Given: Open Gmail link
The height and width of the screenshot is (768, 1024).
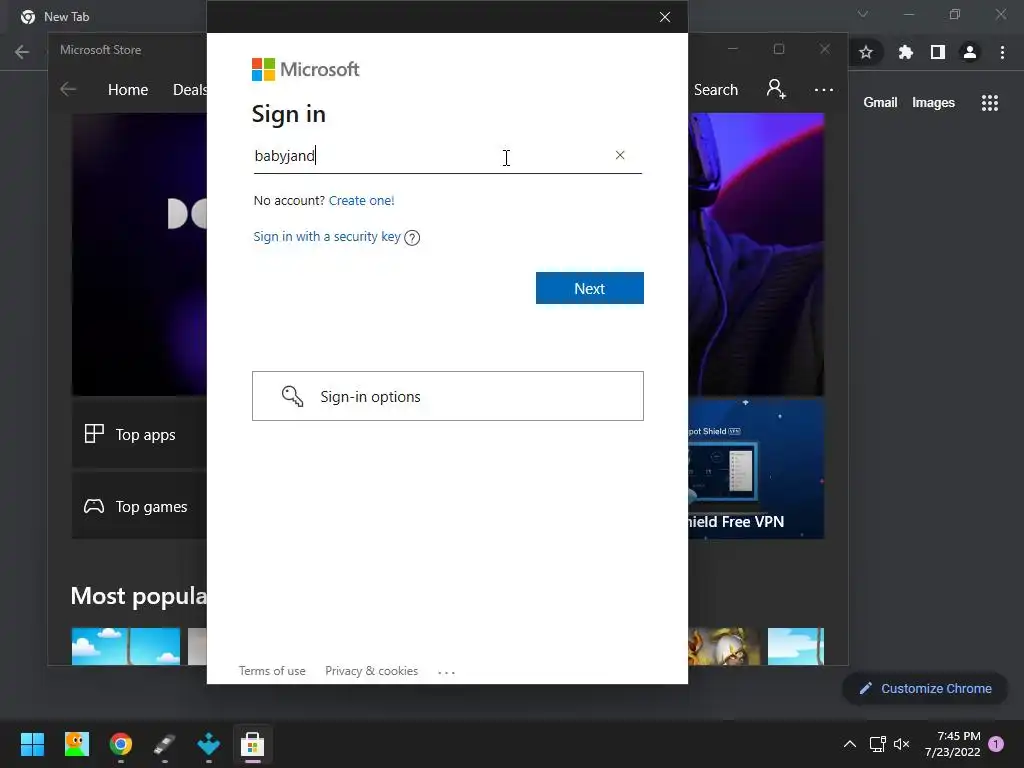Looking at the screenshot, I should 880,103.
